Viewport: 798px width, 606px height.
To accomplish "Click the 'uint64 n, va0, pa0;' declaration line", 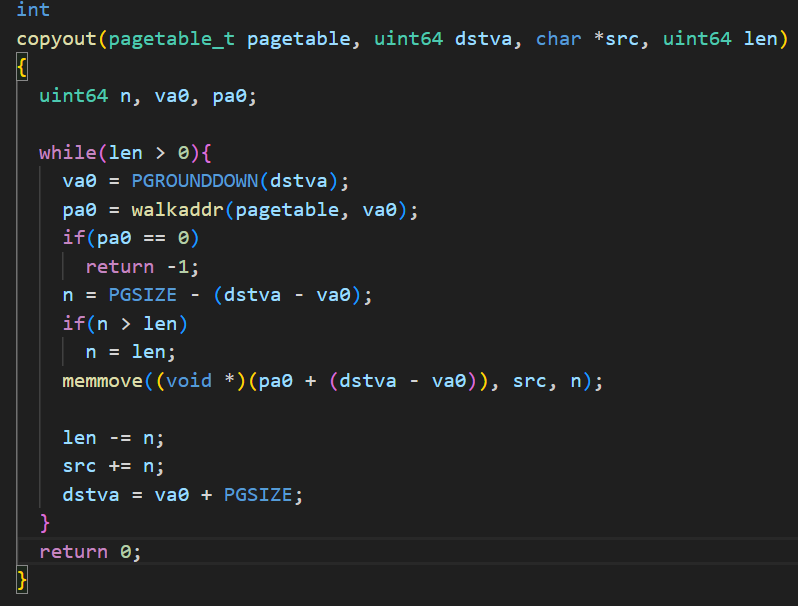I will [148, 96].
